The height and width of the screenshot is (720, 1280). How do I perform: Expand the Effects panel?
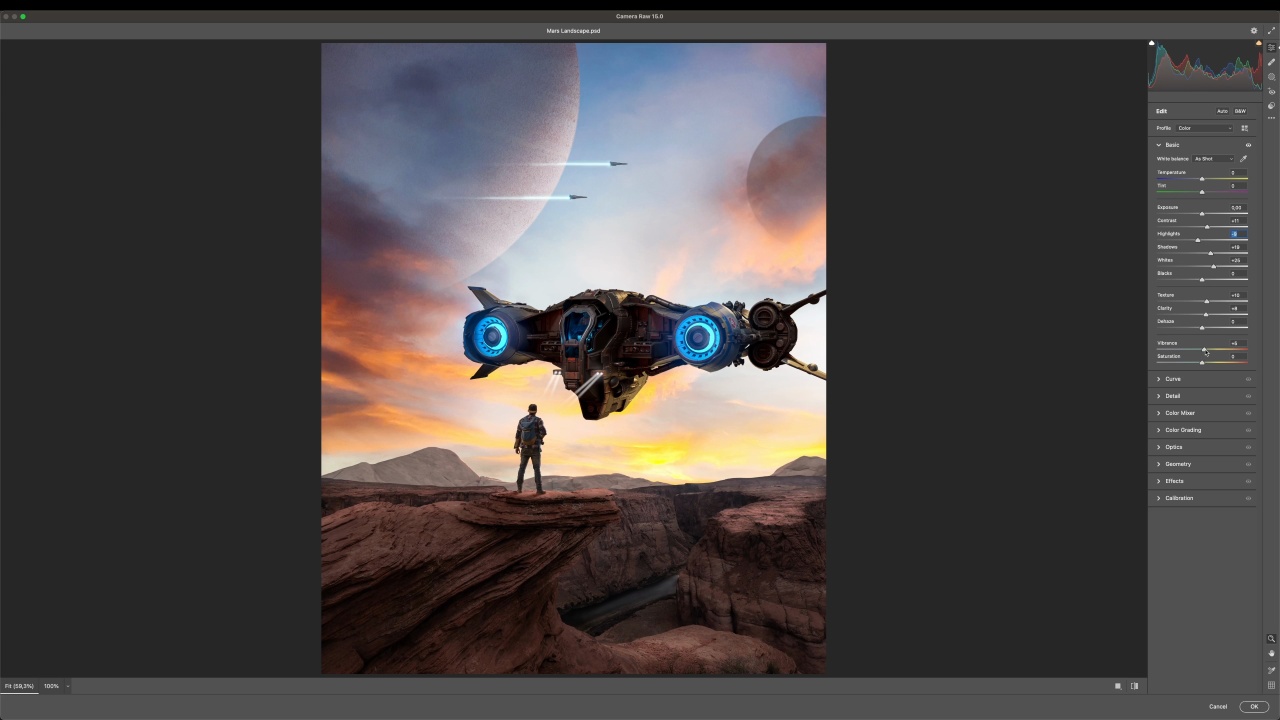[1174, 481]
